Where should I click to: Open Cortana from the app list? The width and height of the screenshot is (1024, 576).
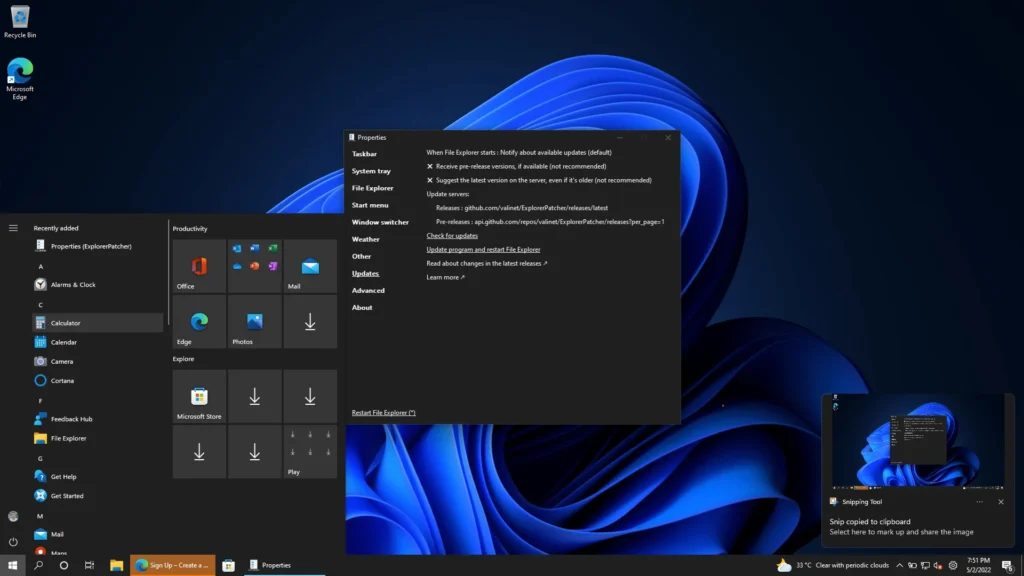pyautogui.click(x=98, y=381)
